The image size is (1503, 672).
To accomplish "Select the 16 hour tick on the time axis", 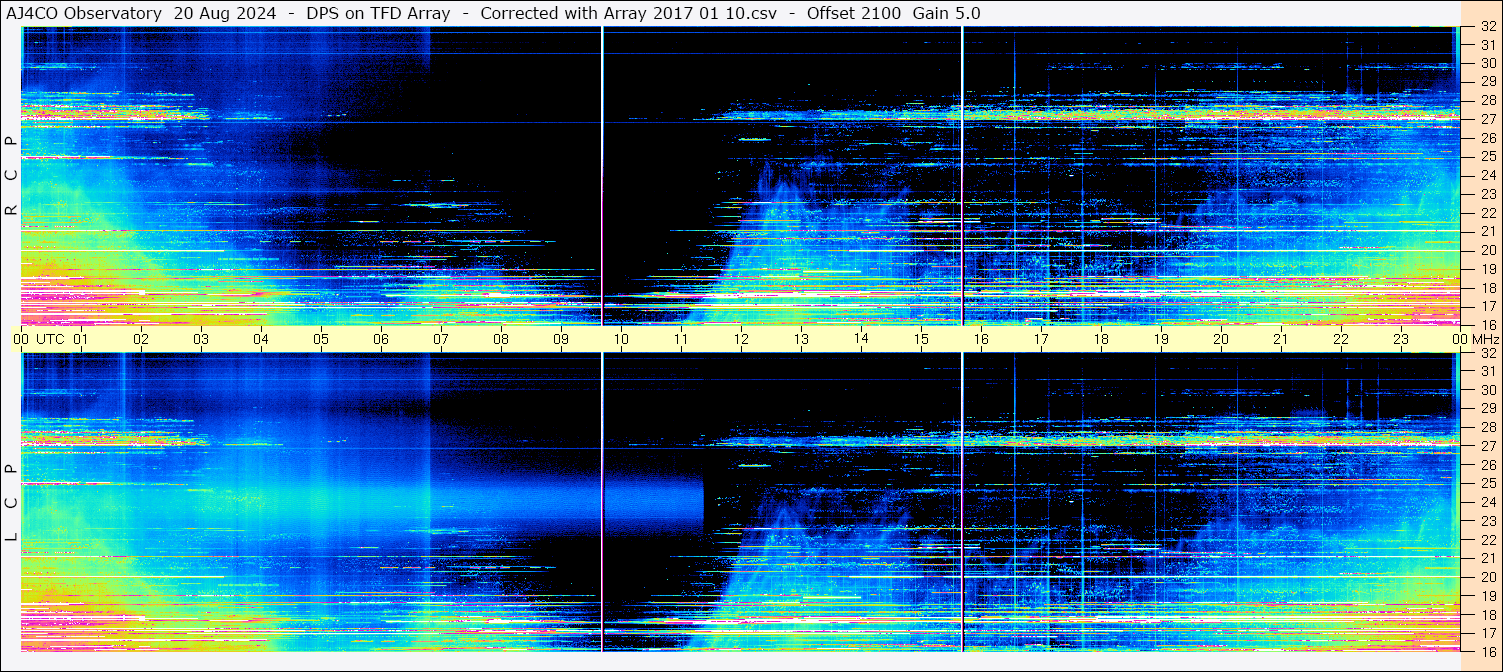I will tap(981, 339).
